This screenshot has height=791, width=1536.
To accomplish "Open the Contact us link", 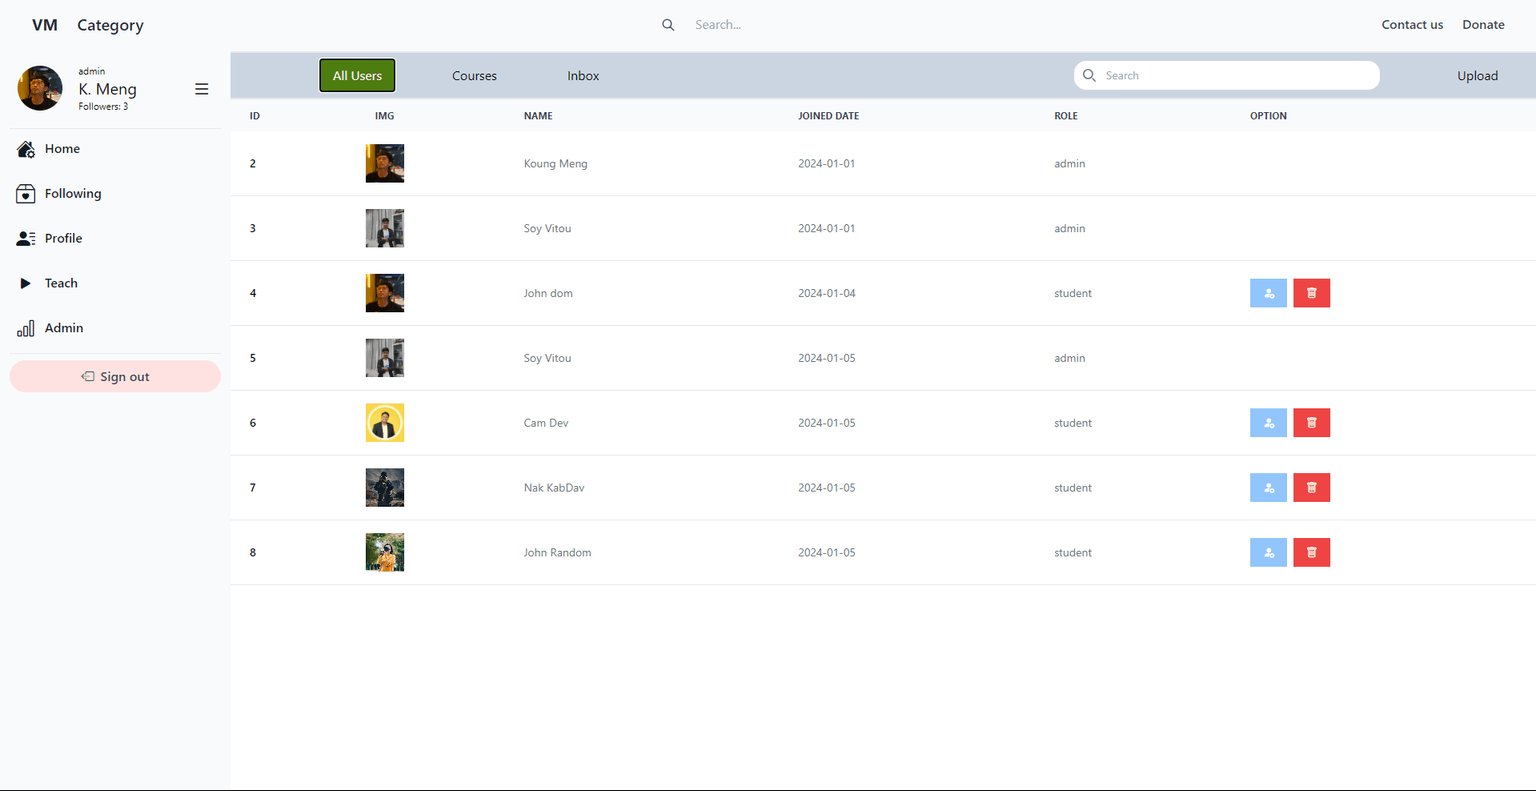I will [1412, 25].
